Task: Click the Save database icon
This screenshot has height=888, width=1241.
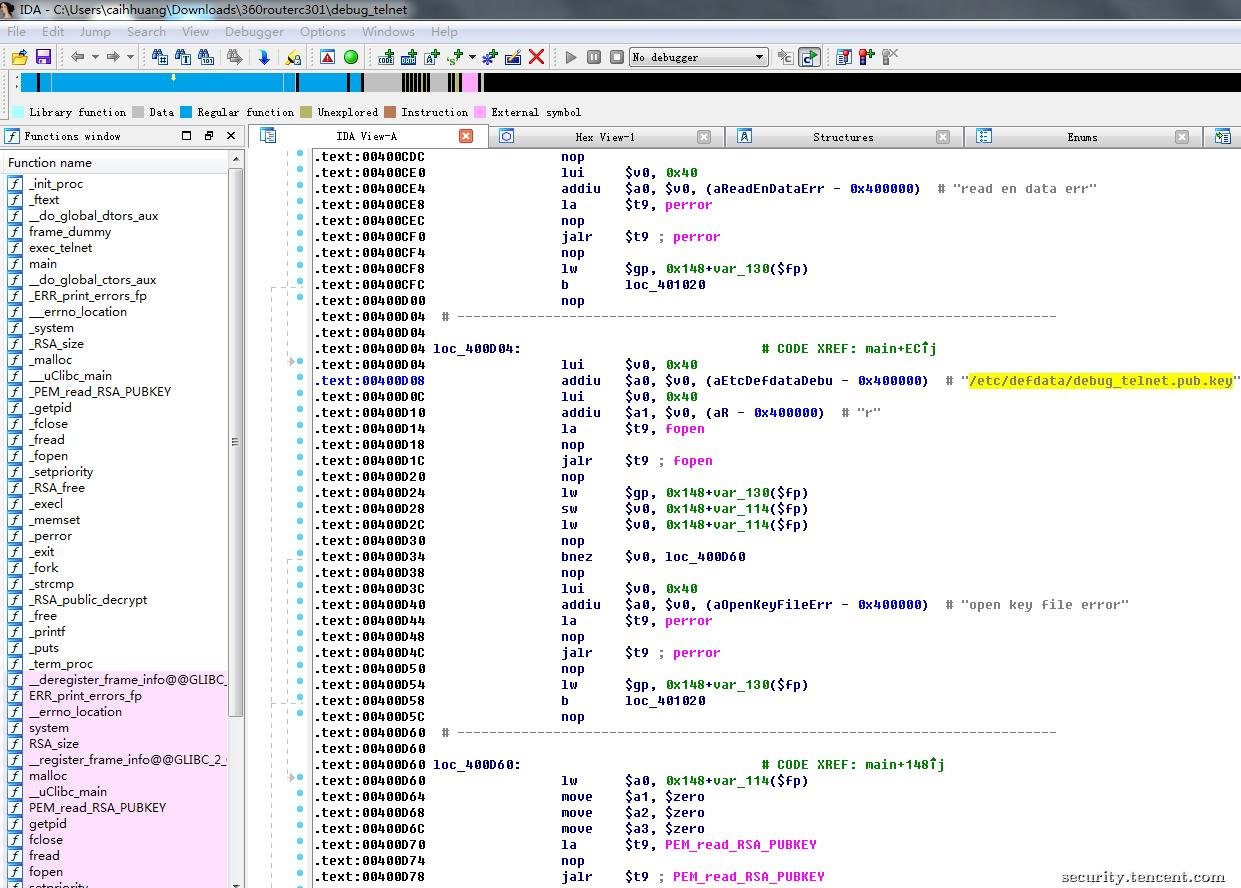Action: [43, 57]
